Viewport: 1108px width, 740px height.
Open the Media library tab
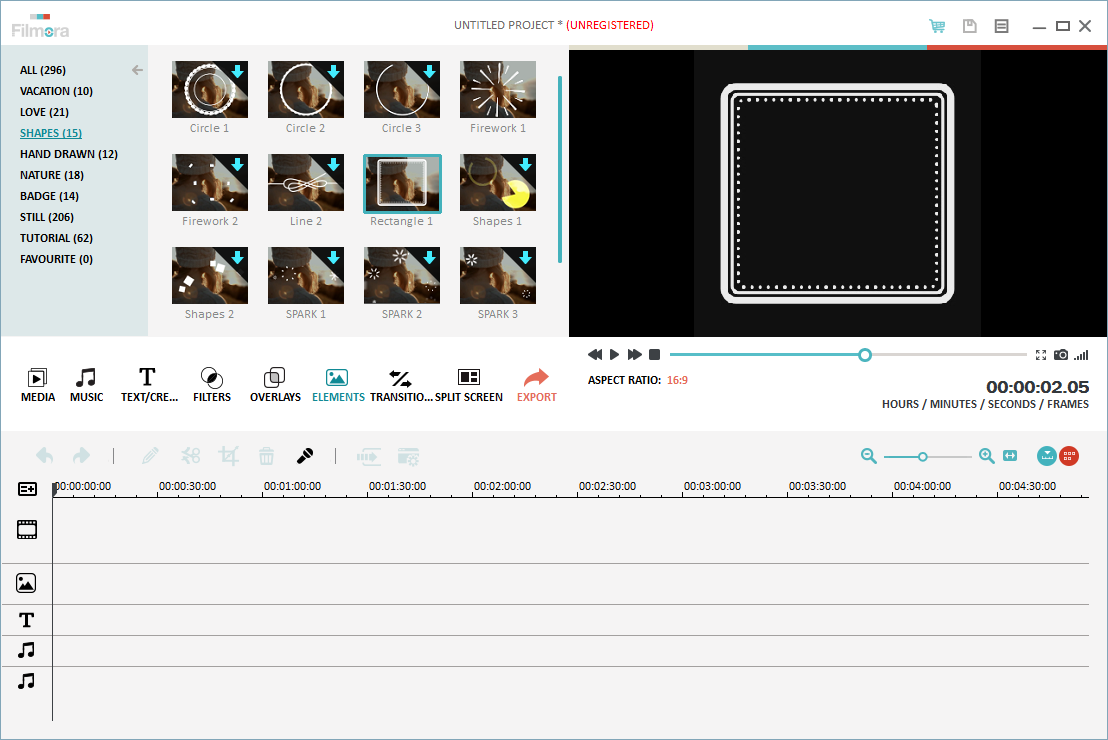37,384
